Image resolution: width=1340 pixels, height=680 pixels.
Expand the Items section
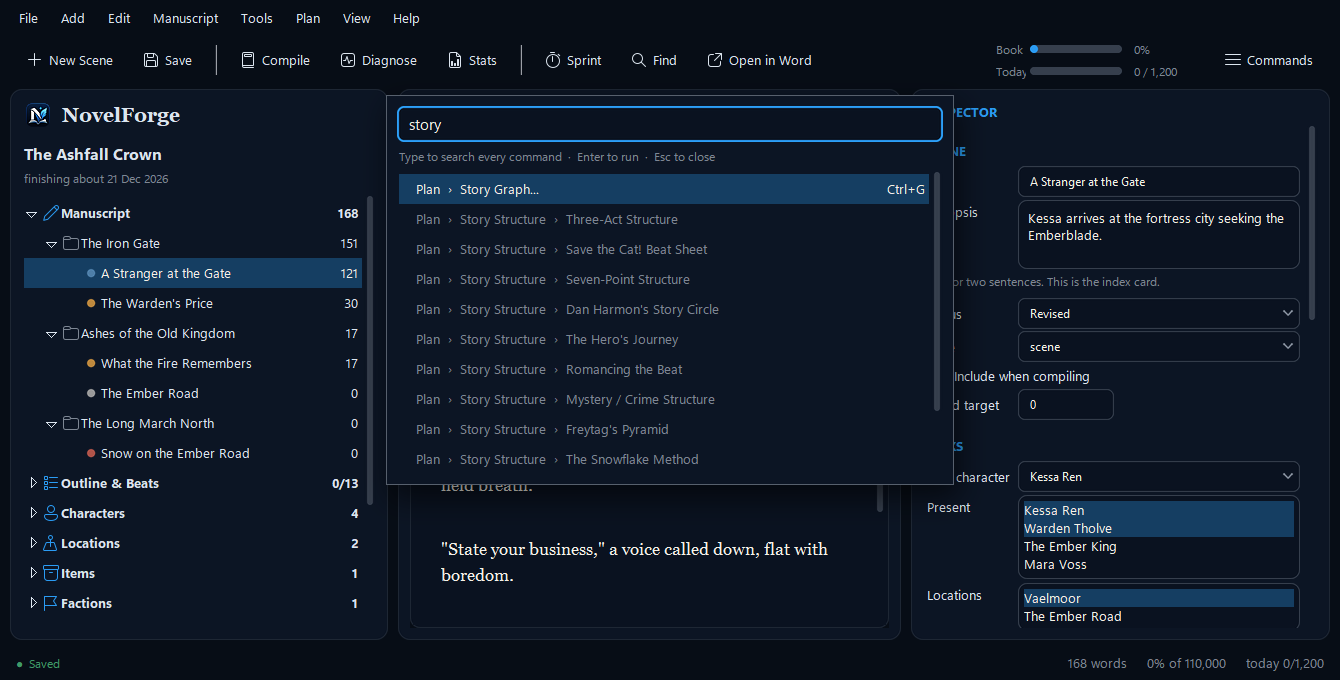(x=33, y=573)
